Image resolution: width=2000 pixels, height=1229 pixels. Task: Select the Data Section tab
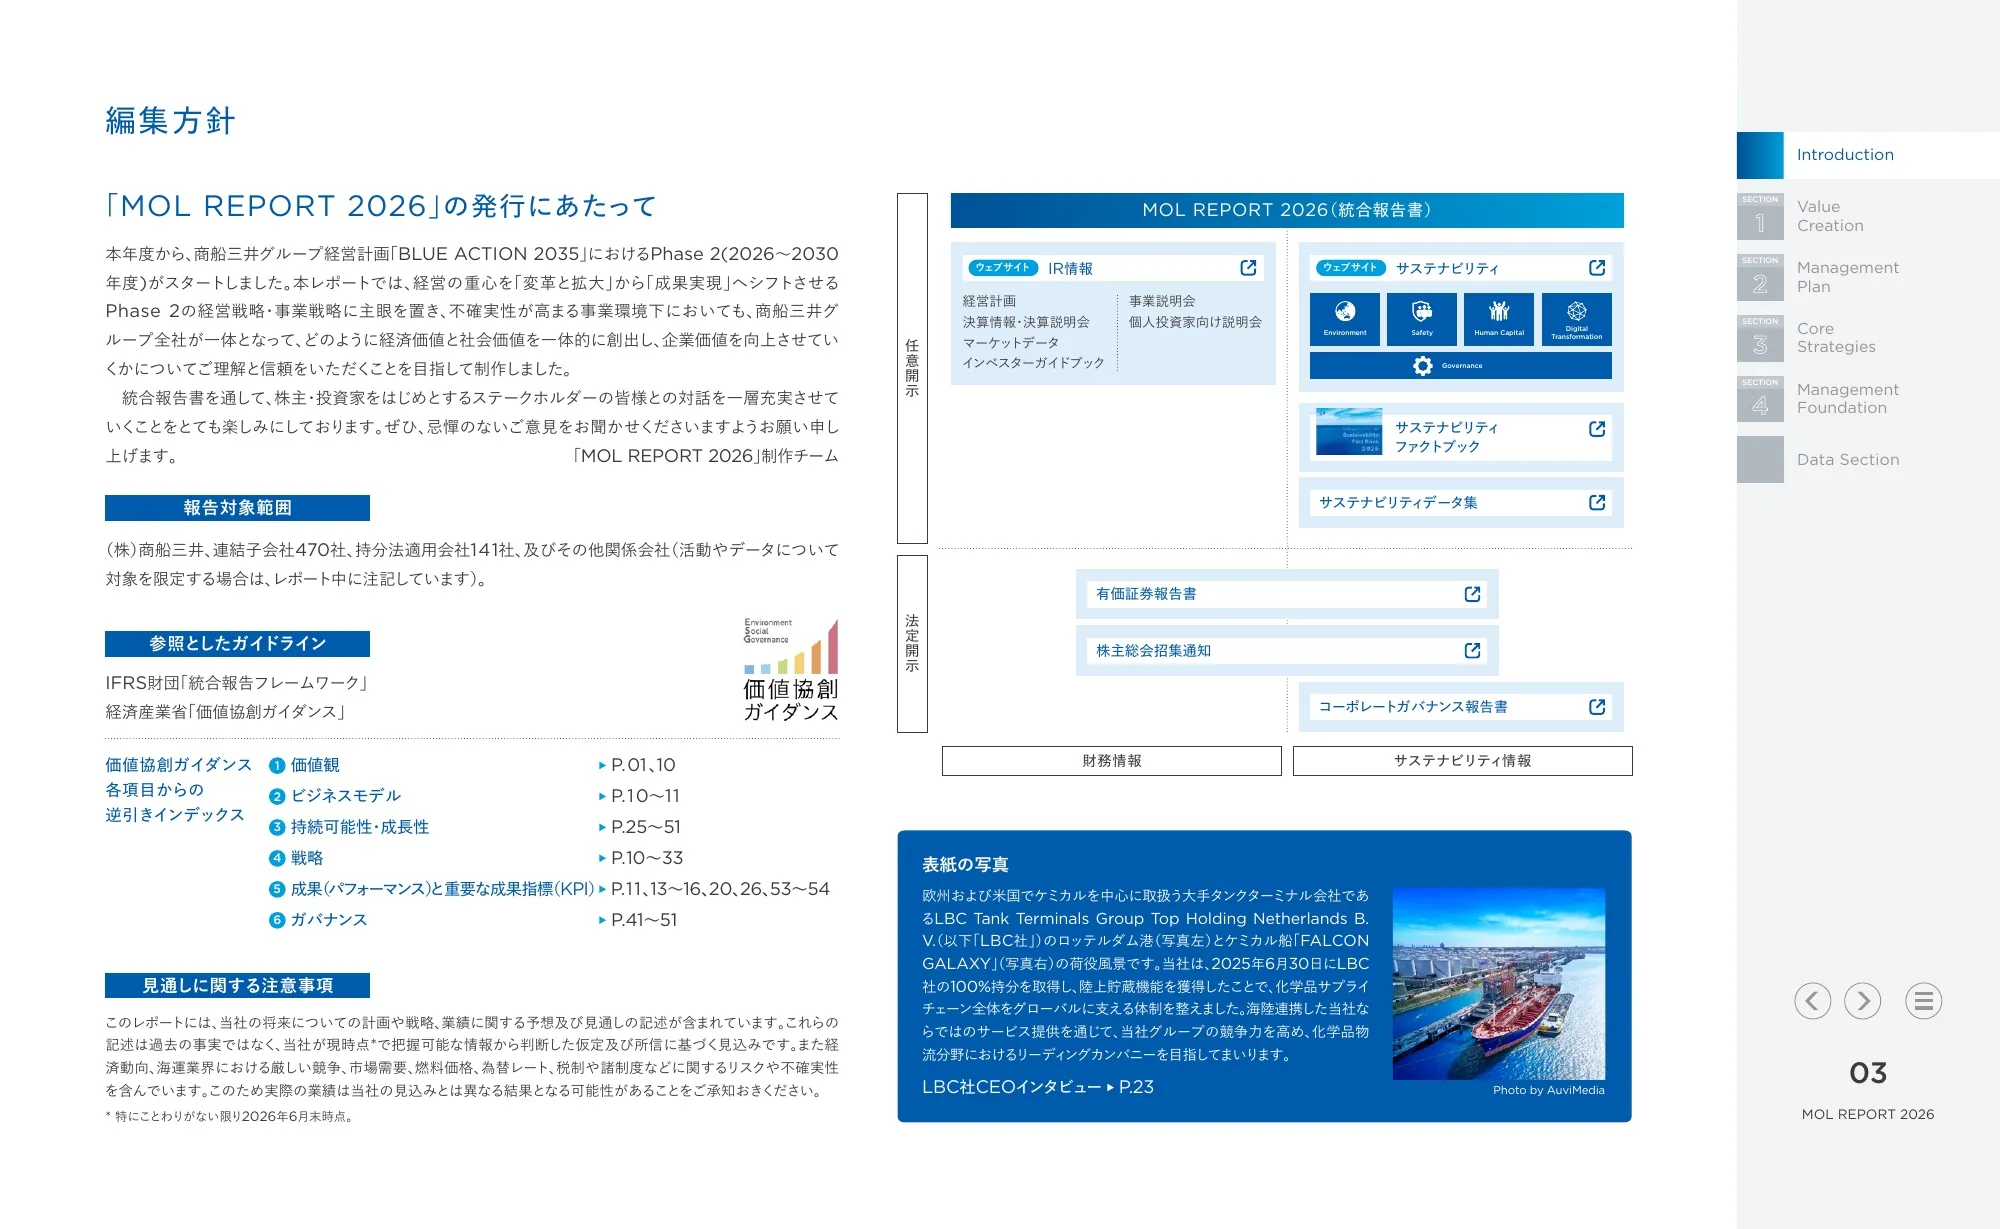point(1868,460)
